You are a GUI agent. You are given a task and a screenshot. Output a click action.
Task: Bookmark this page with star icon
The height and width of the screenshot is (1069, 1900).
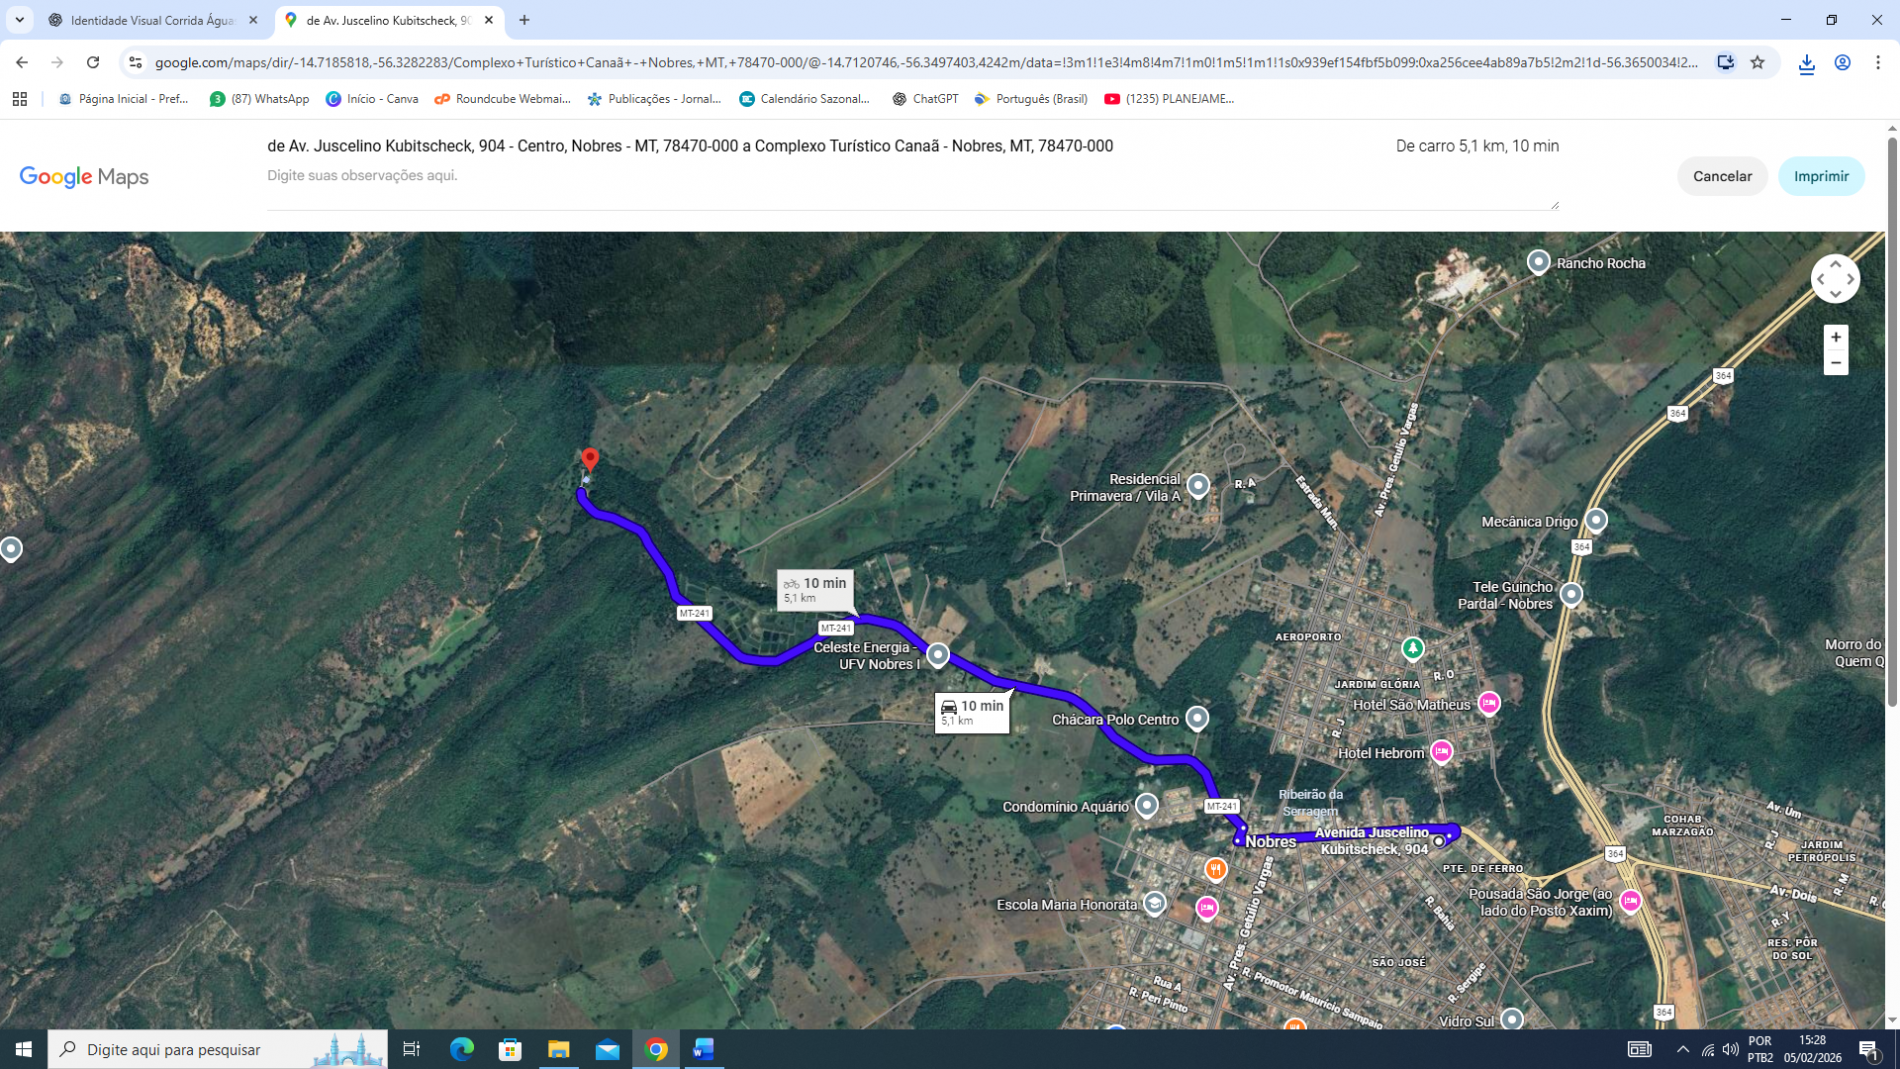pyautogui.click(x=1757, y=62)
